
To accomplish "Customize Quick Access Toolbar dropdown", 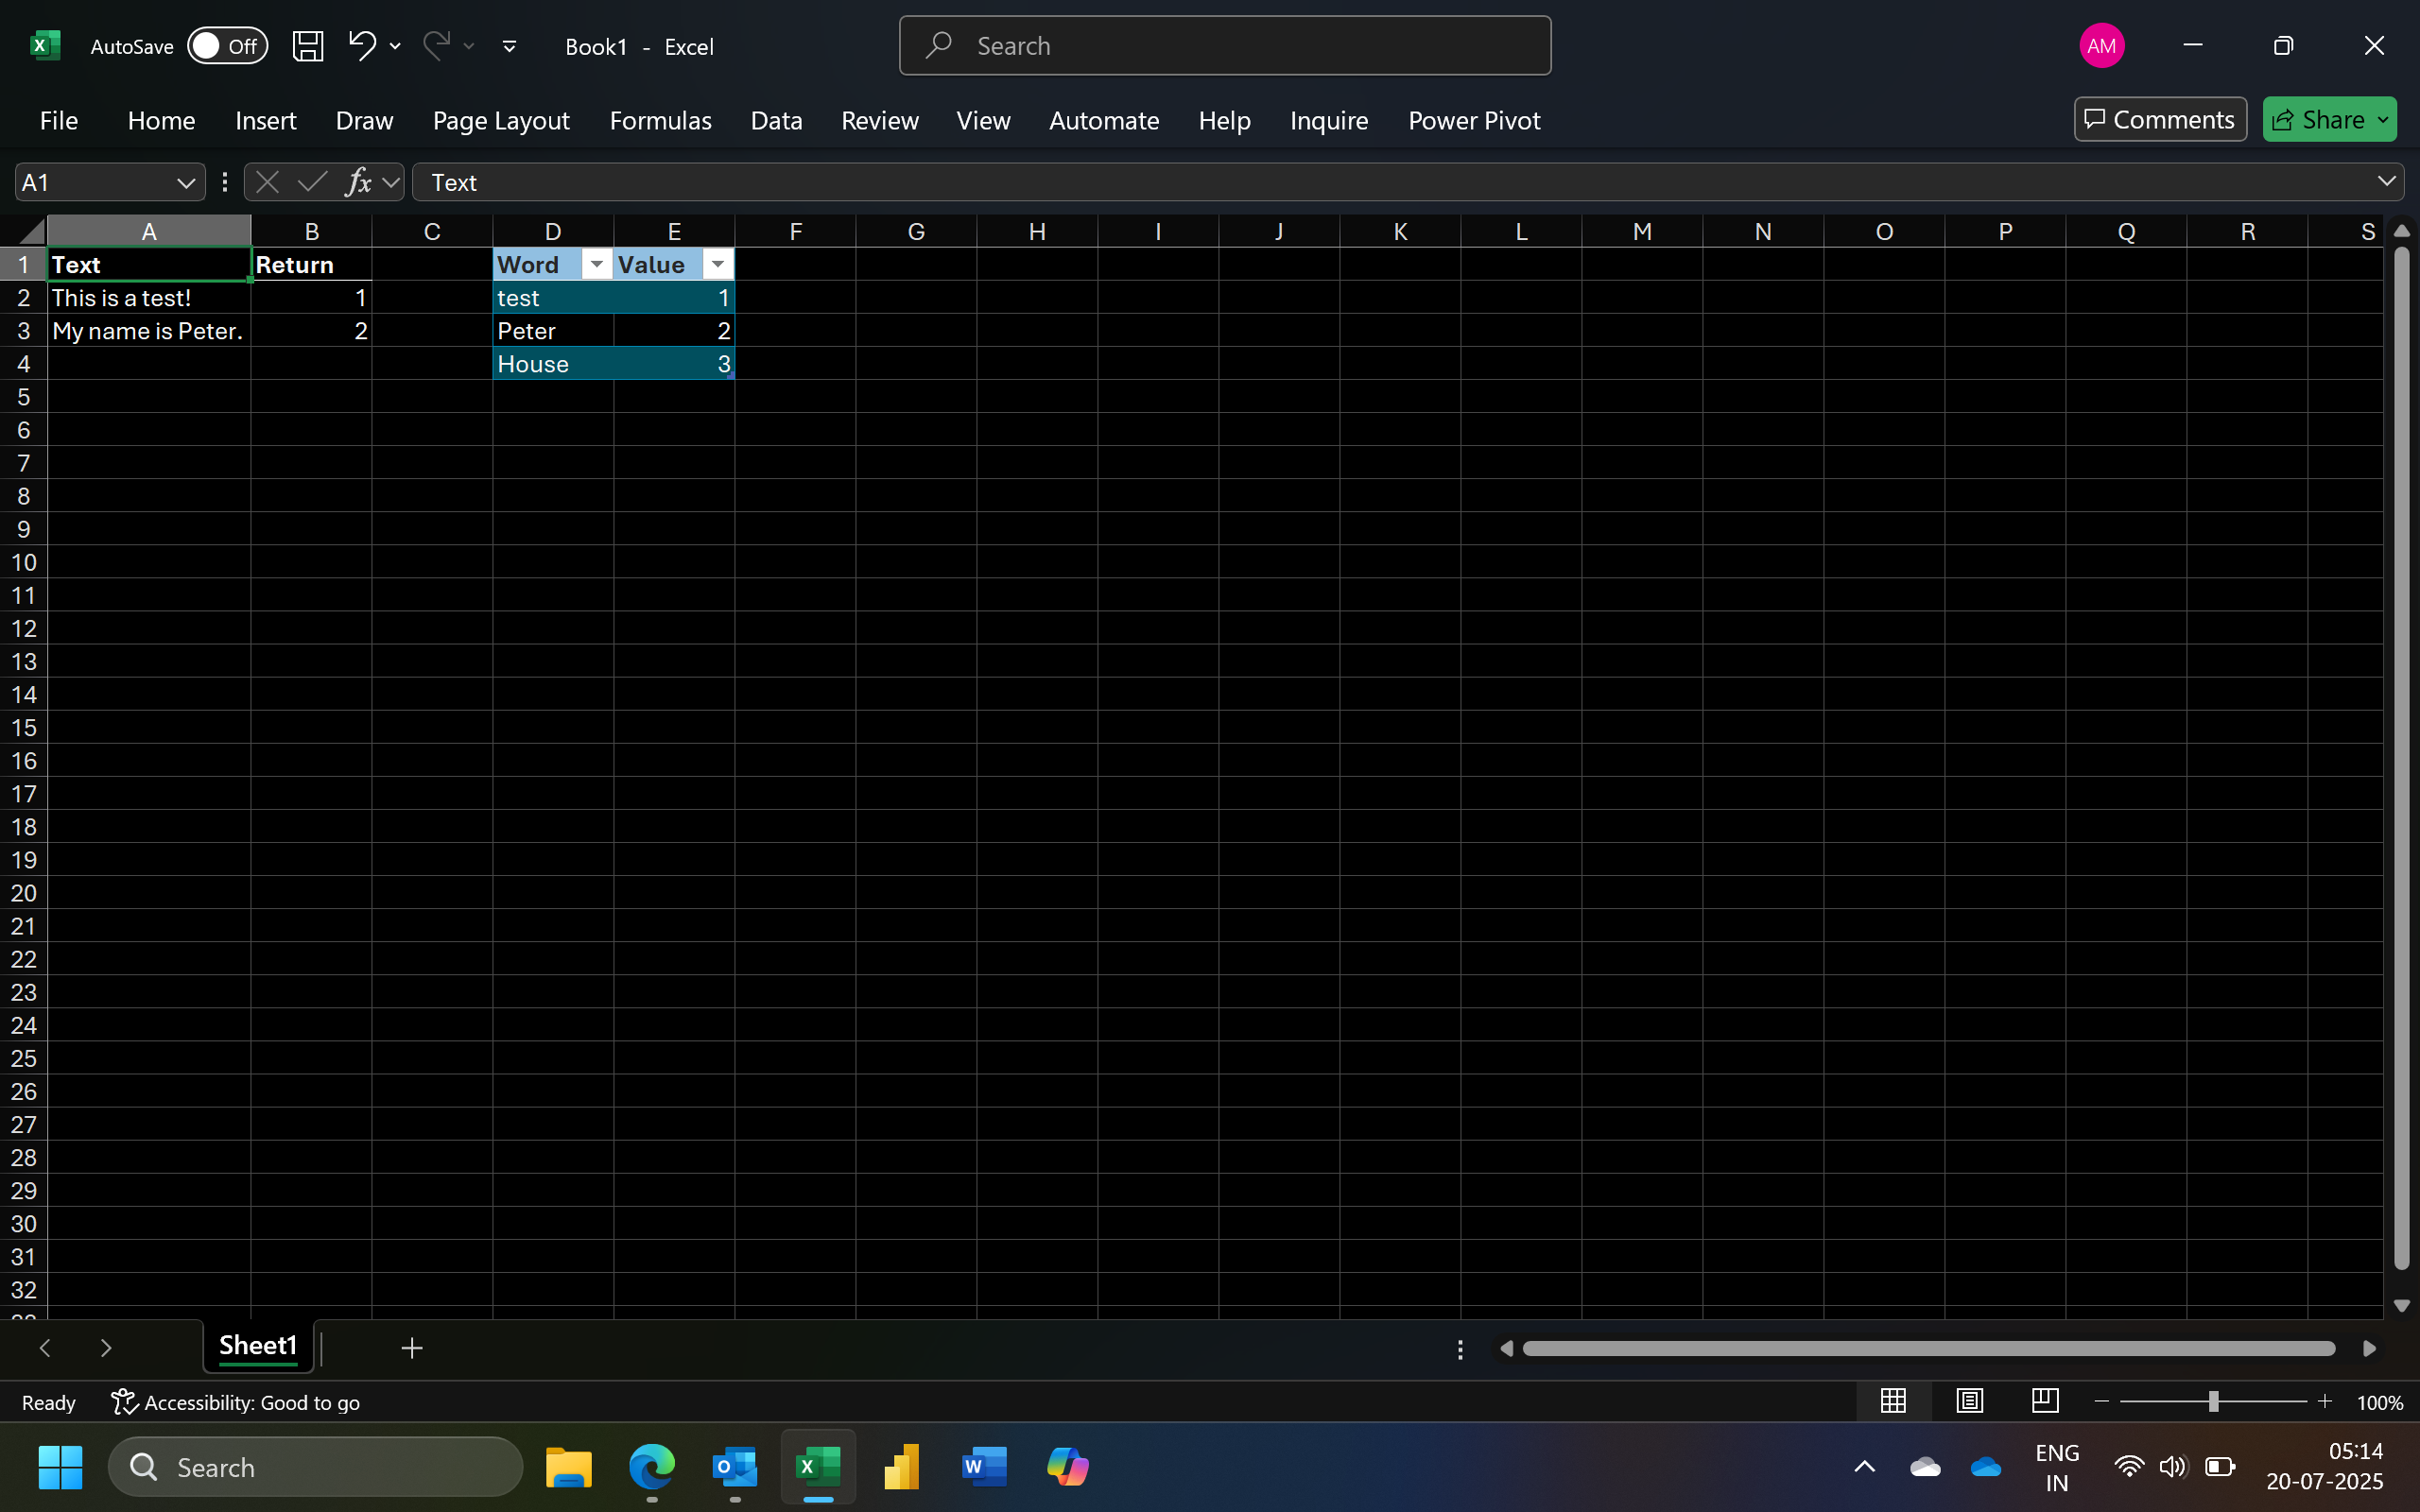I will (509, 46).
